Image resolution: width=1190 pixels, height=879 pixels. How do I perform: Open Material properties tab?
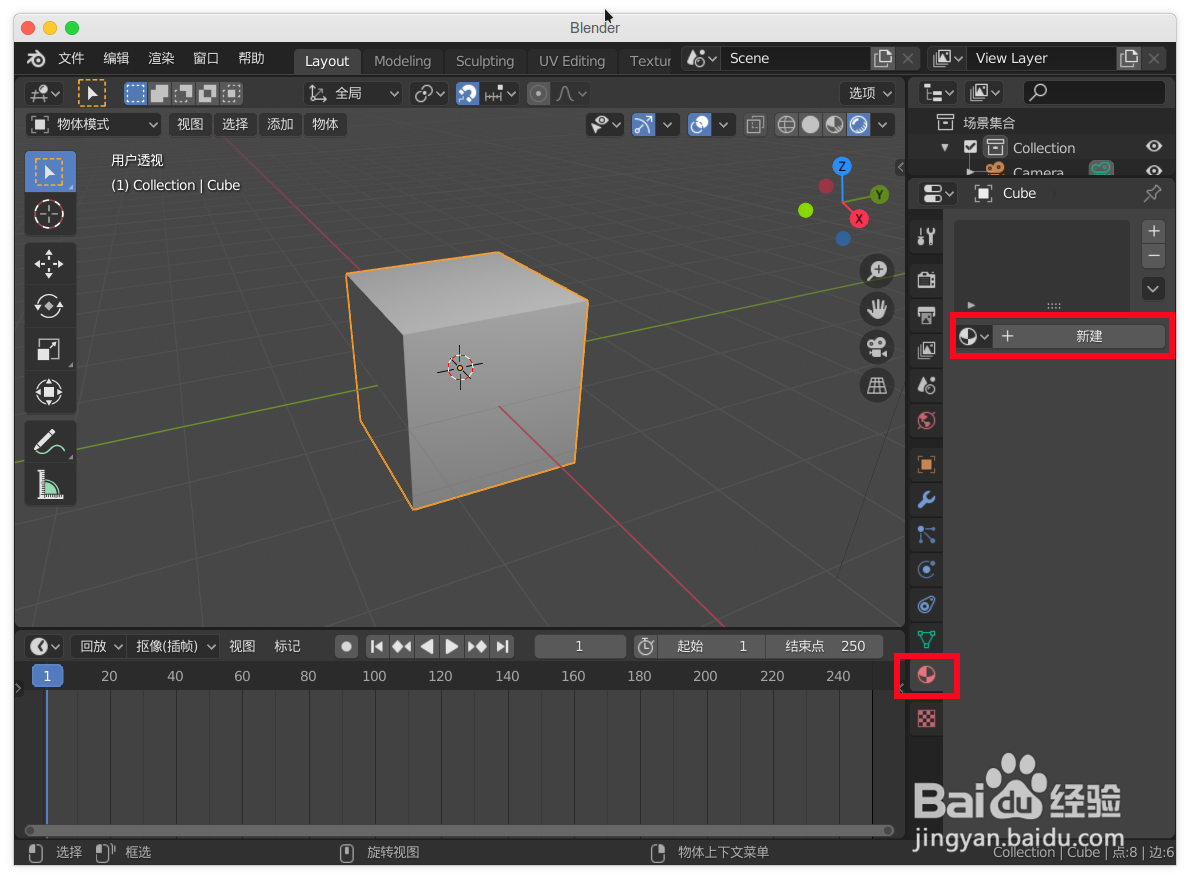click(x=927, y=675)
